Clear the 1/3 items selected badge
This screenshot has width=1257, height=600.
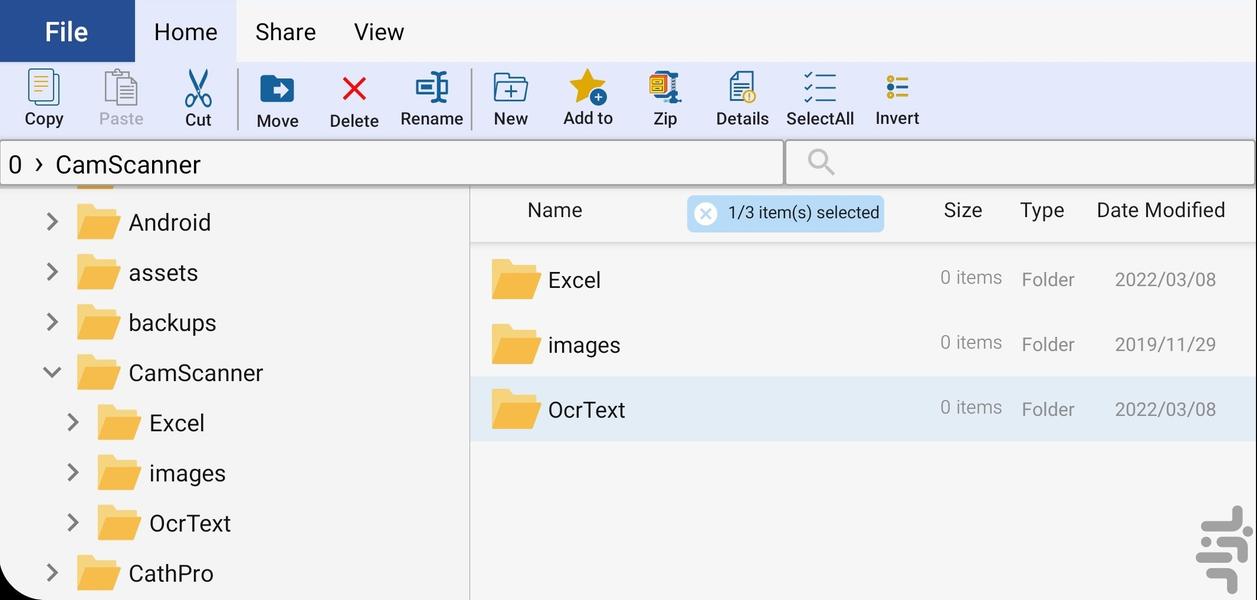706,213
